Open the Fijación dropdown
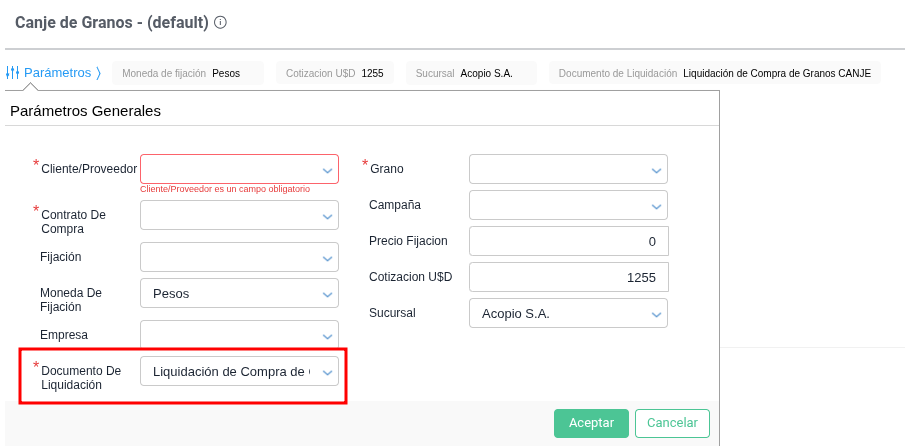 click(x=239, y=257)
